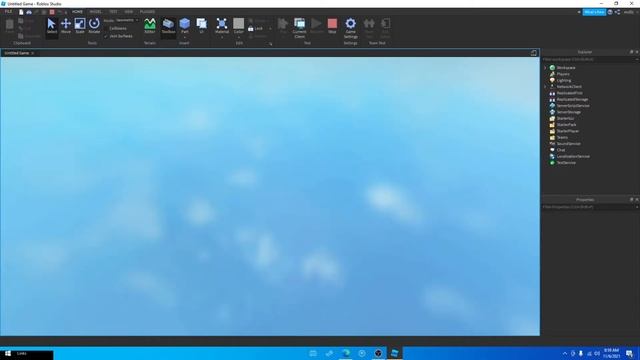The height and width of the screenshot is (360, 640).
Task: Maximize the viewport with corner icon
Action: [533, 53]
